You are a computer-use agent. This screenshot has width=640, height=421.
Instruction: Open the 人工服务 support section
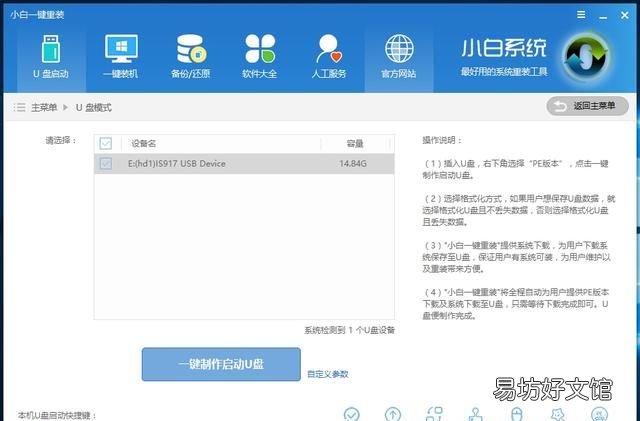329,57
